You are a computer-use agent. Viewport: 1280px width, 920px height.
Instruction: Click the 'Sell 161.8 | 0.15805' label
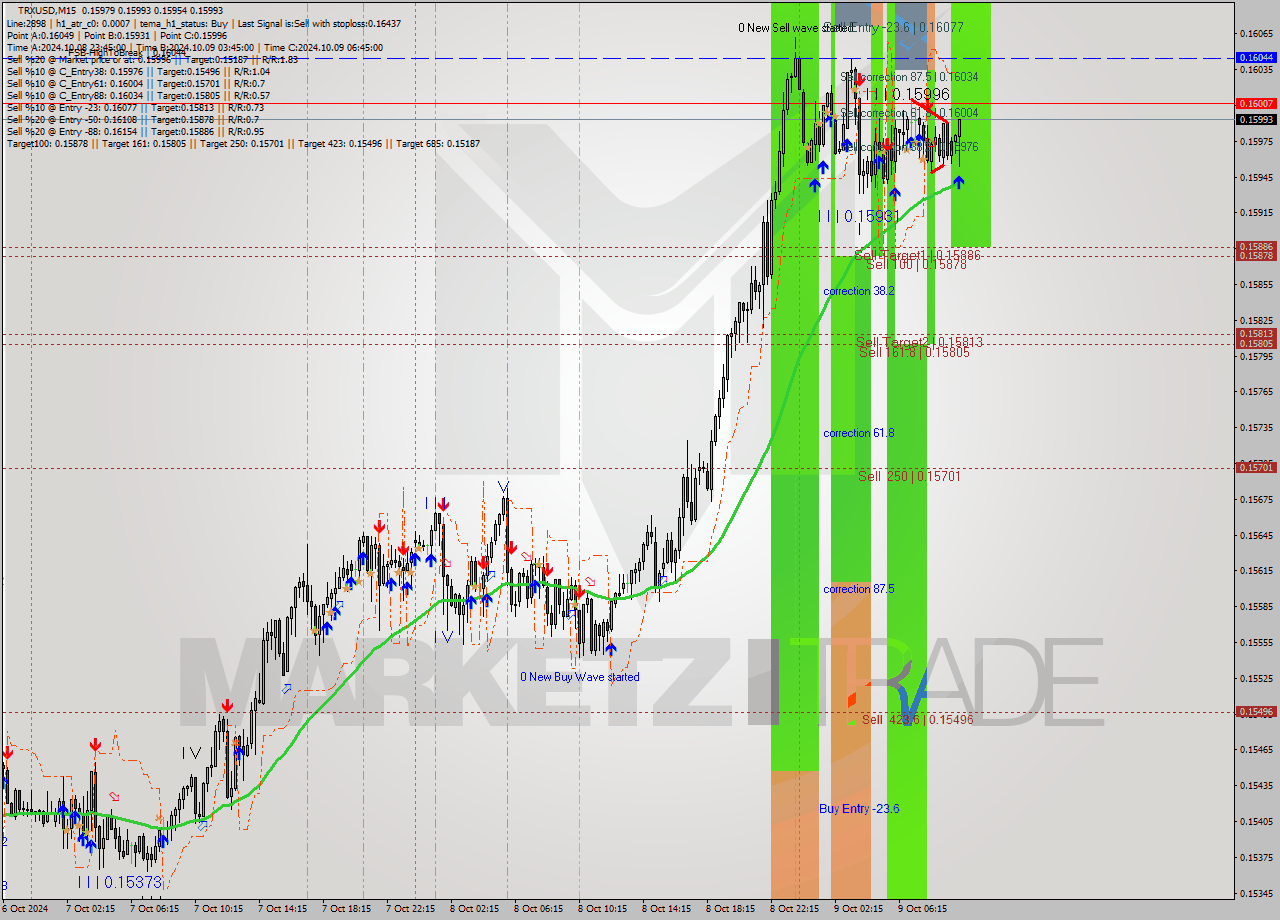click(x=914, y=352)
